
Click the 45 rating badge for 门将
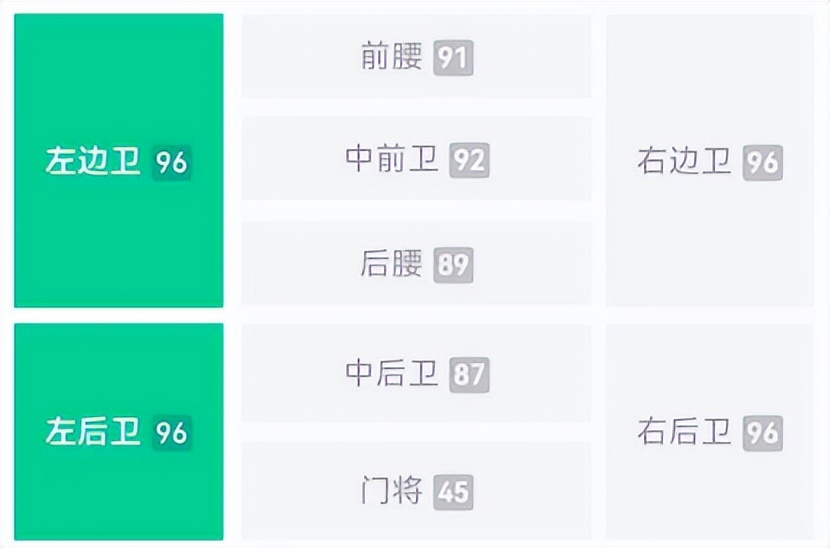(x=454, y=492)
